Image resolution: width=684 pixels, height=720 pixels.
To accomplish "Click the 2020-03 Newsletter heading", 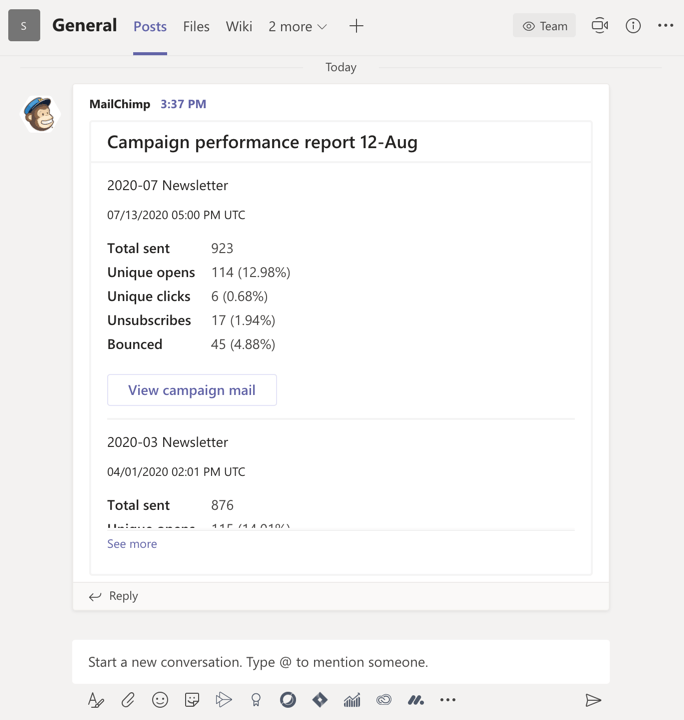I will (x=168, y=442).
